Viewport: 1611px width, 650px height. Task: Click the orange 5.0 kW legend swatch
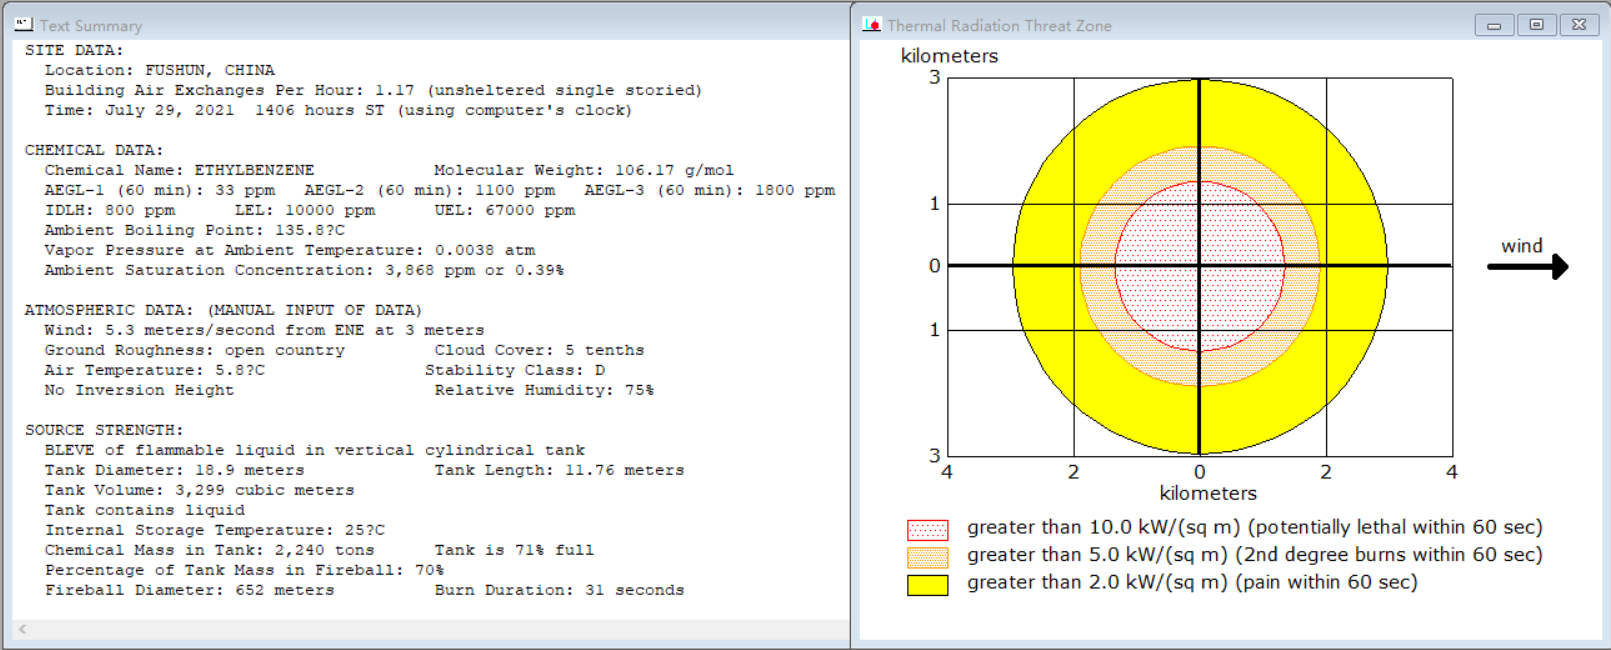point(927,557)
